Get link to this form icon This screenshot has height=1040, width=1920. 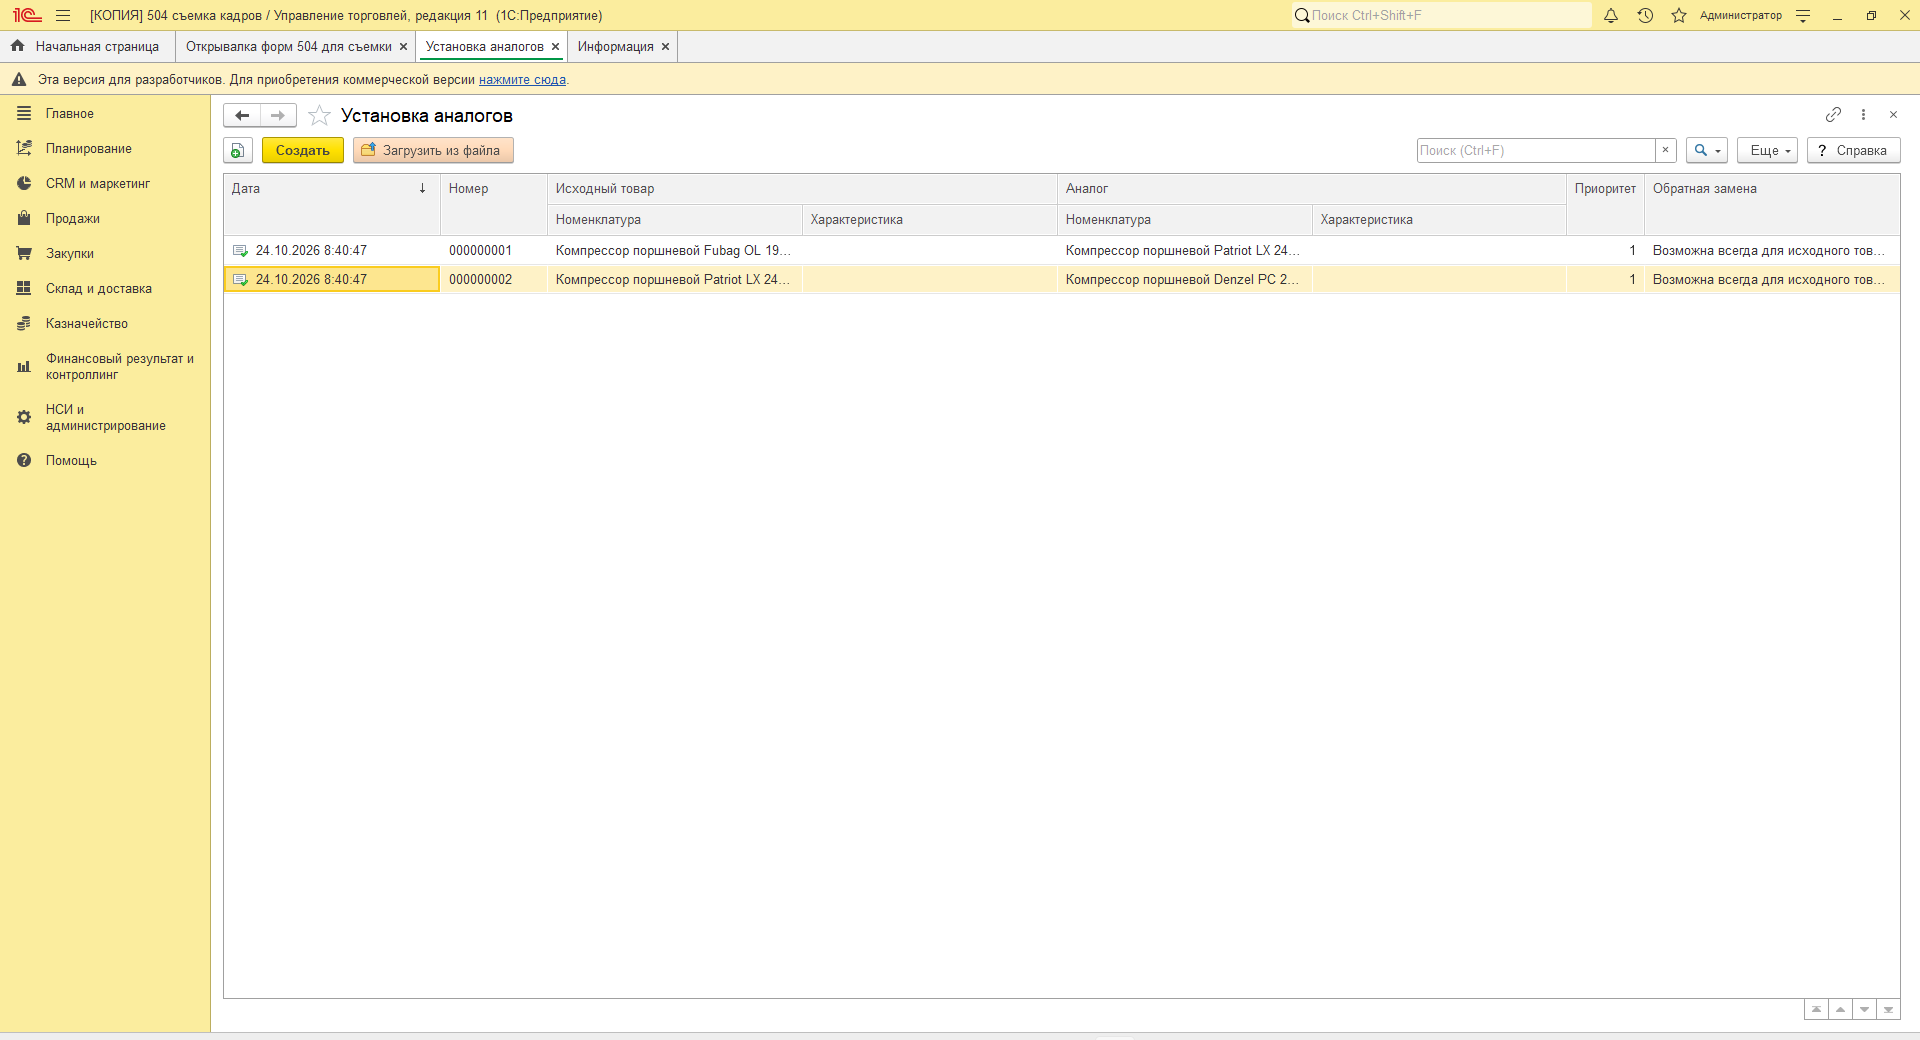tap(1833, 115)
